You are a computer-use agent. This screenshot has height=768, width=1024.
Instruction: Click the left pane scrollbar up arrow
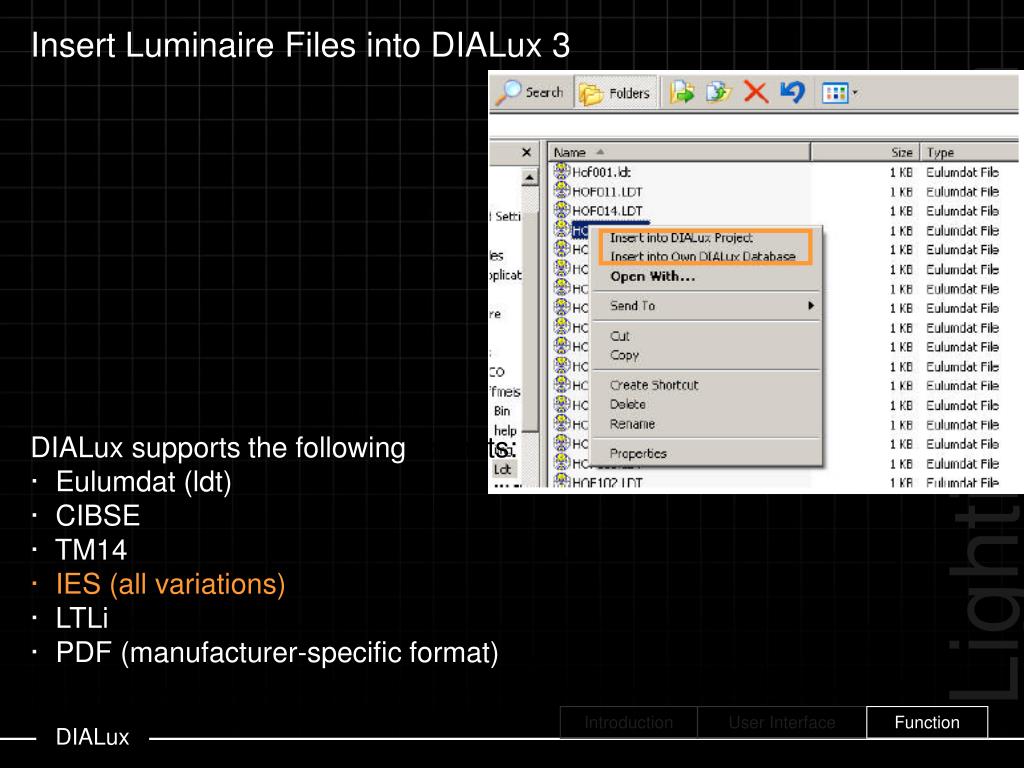(530, 178)
